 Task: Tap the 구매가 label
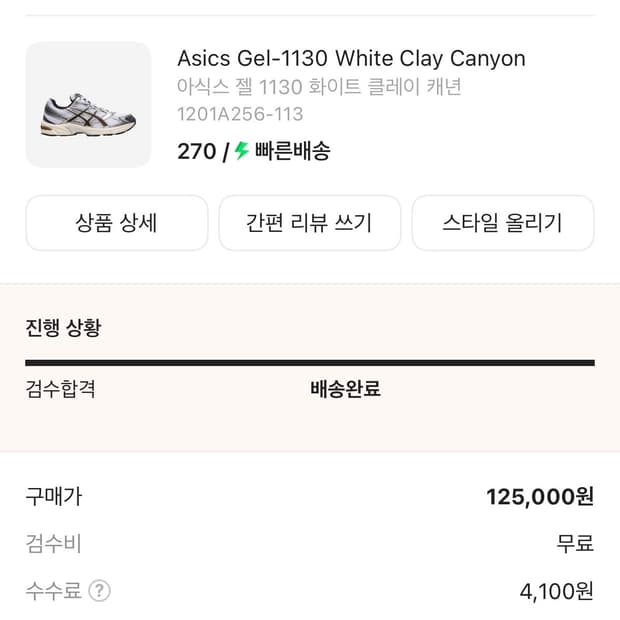53,496
